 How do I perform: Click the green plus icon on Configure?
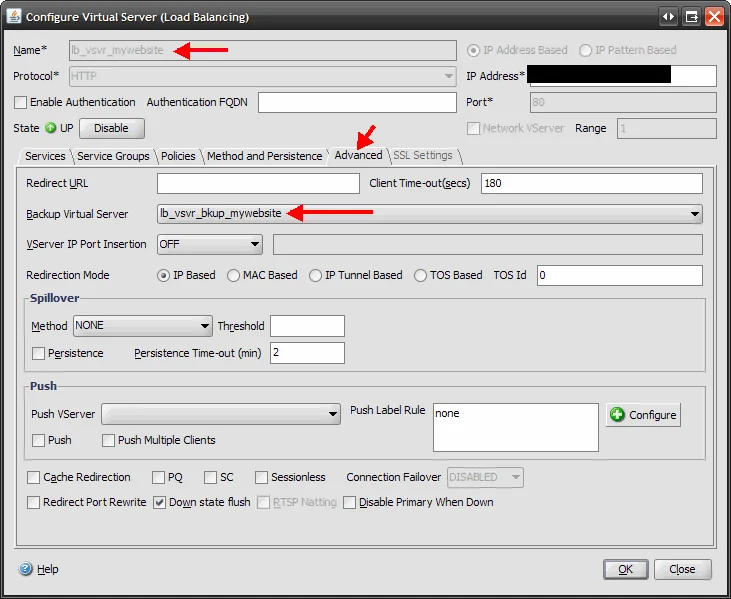617,414
